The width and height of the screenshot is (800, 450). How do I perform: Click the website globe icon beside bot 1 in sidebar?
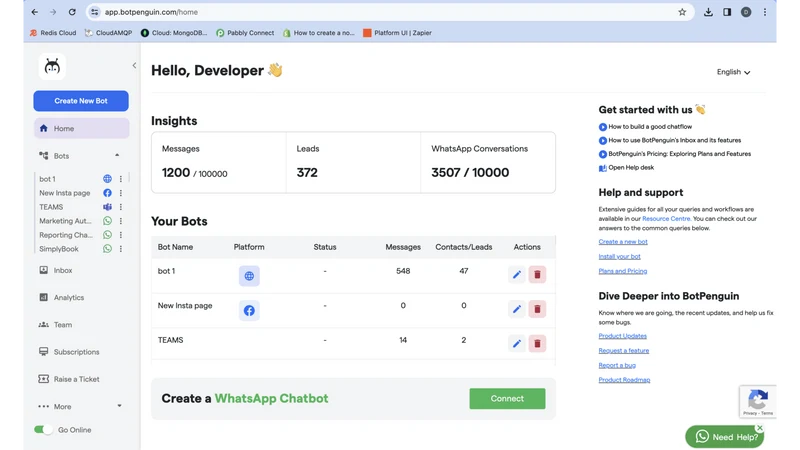tap(107, 179)
